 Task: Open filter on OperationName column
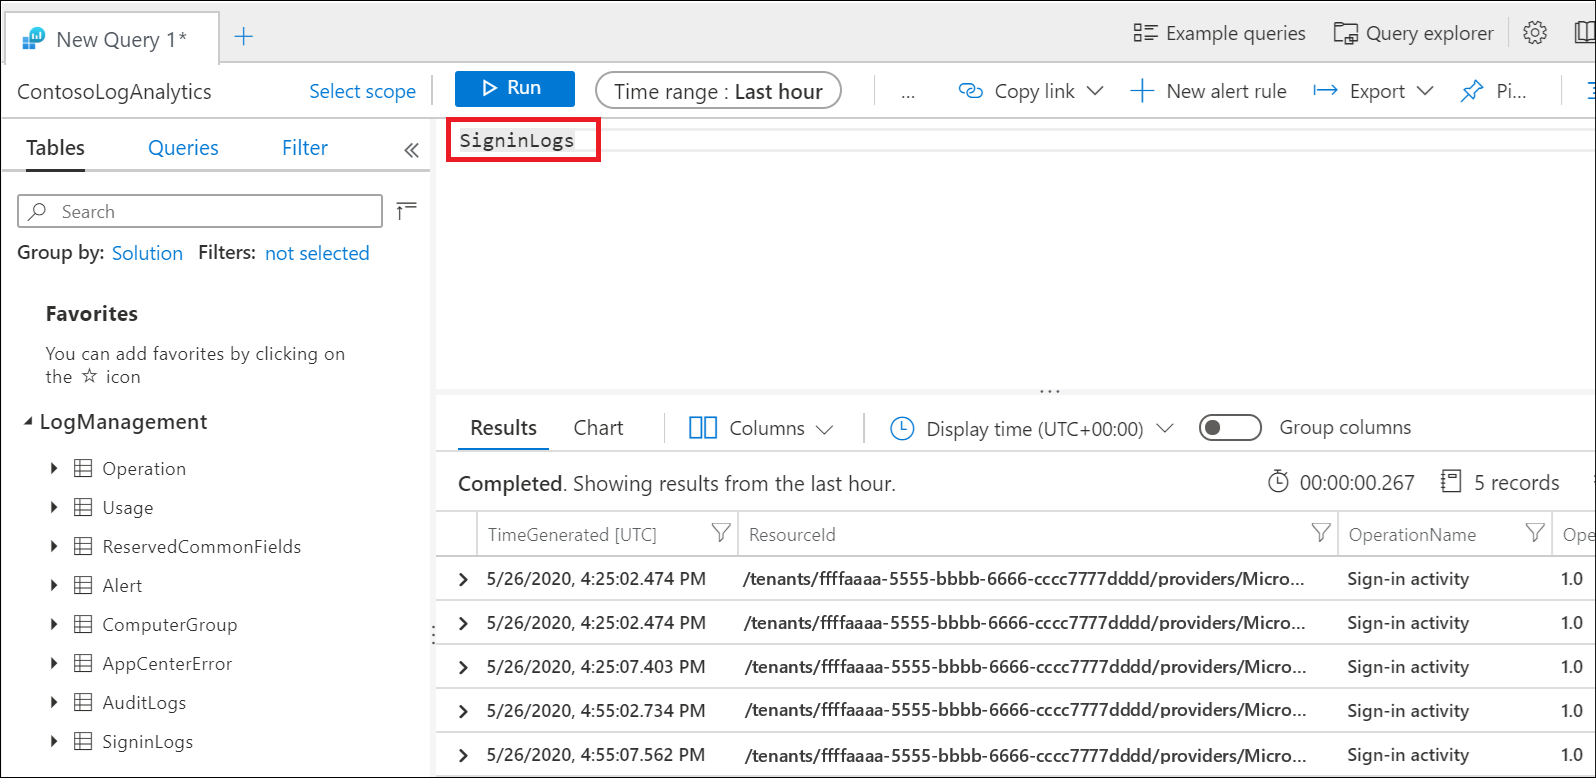click(x=1535, y=533)
